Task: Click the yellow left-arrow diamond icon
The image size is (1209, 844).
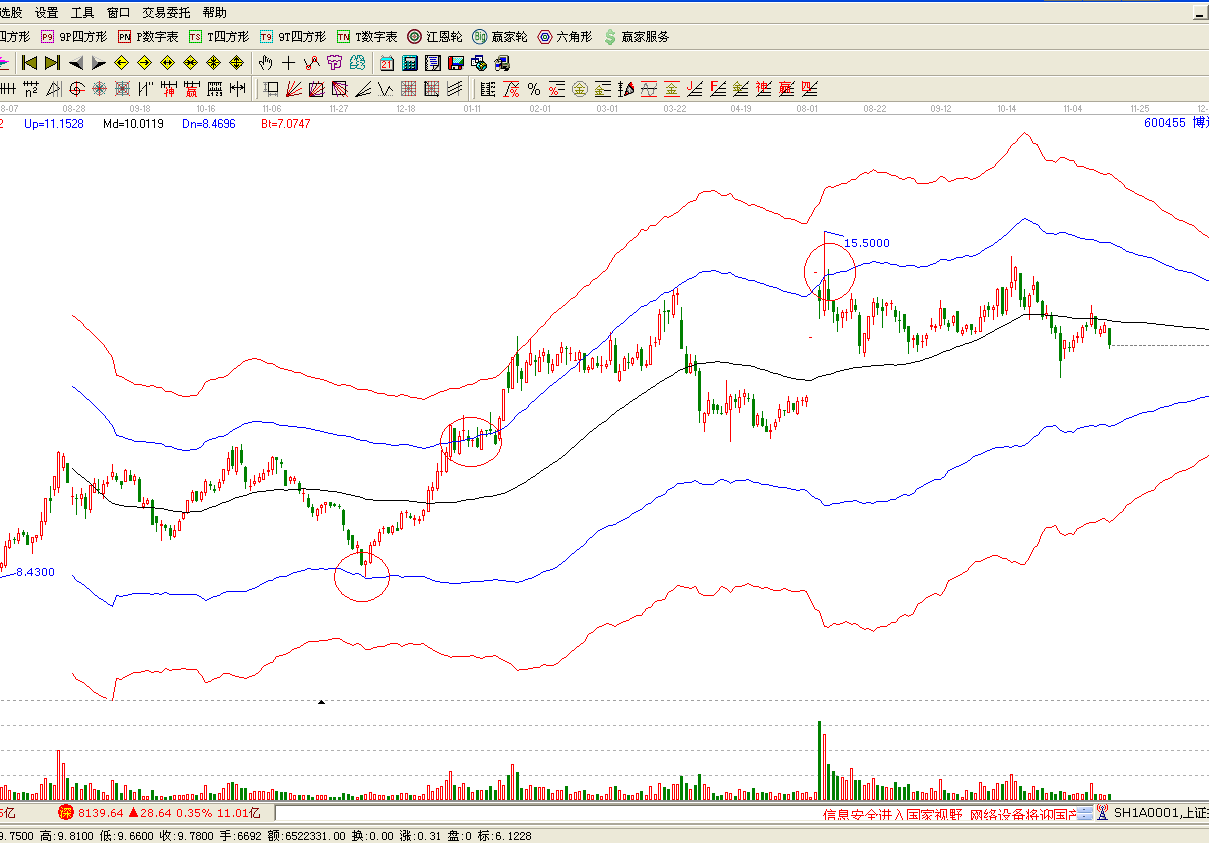Action: click(x=121, y=63)
